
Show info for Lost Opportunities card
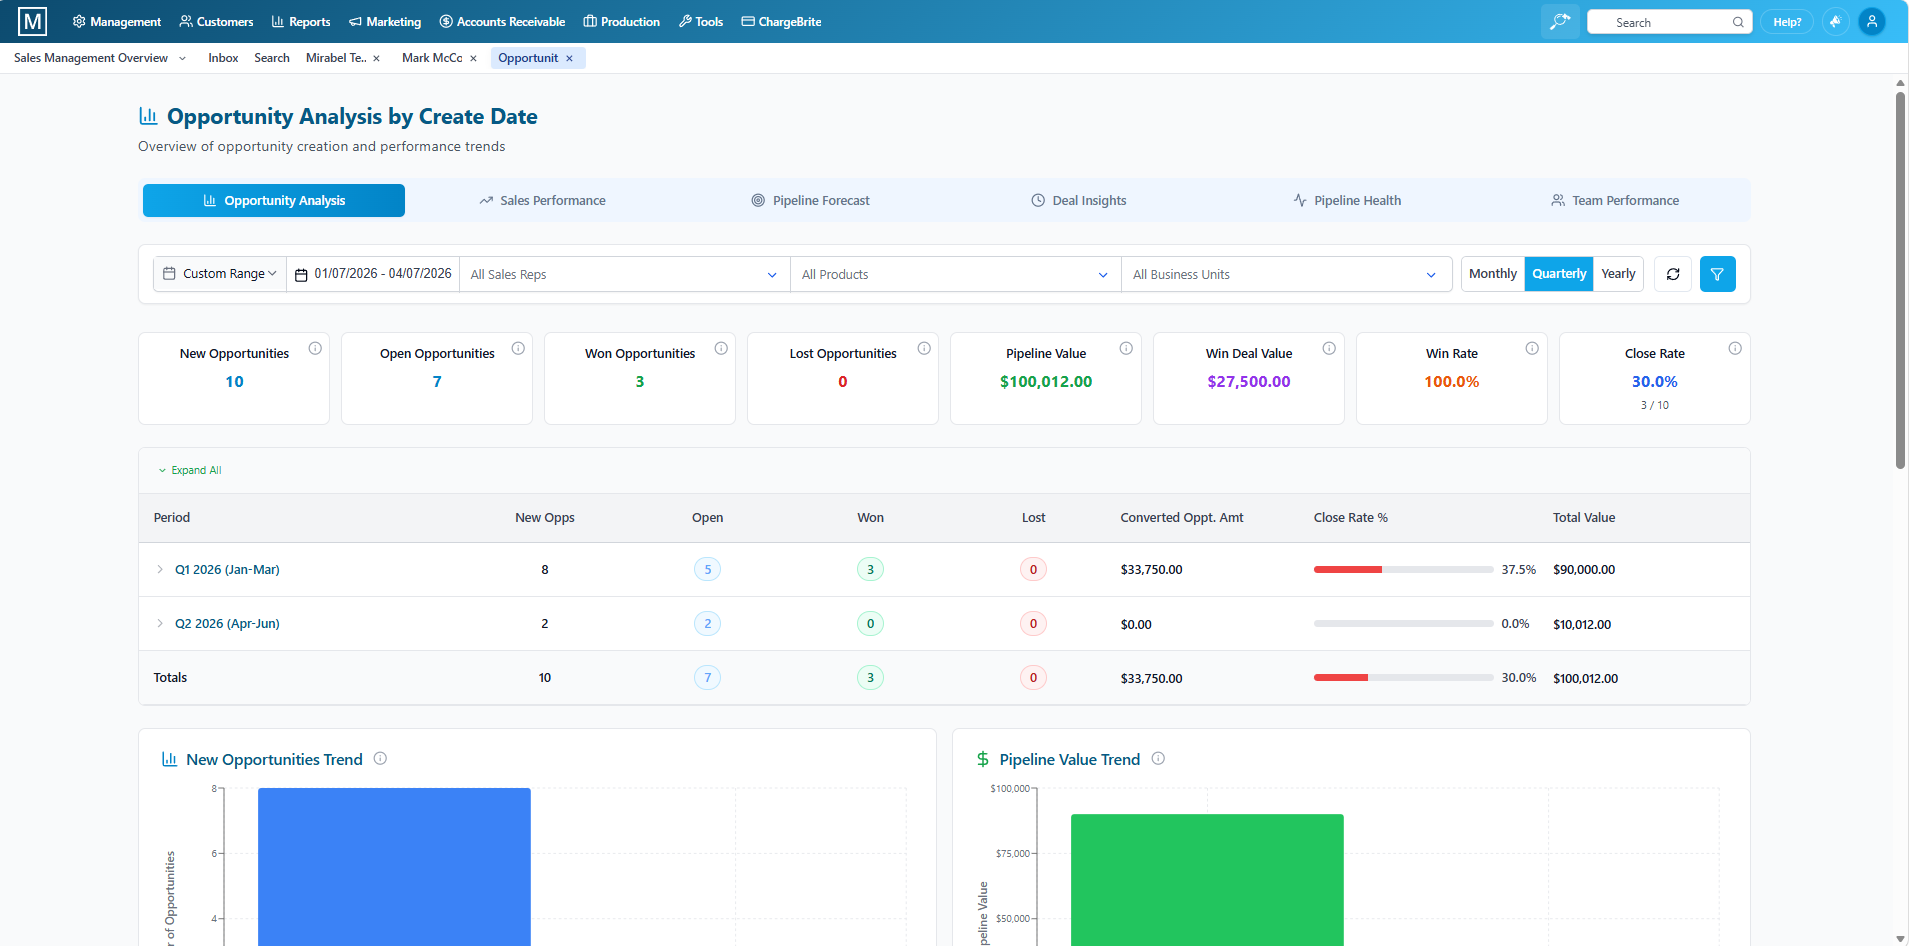click(x=924, y=348)
